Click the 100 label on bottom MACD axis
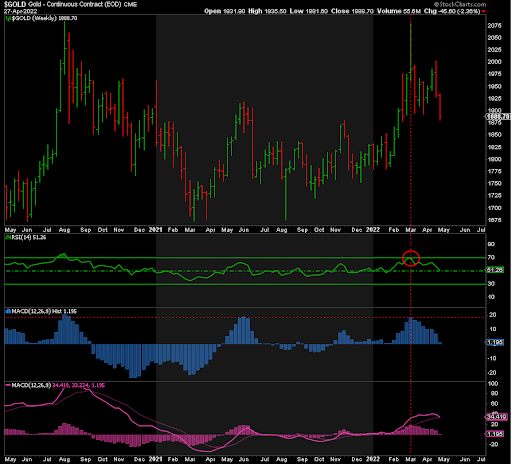This screenshot has width=512, height=464. (x=493, y=384)
